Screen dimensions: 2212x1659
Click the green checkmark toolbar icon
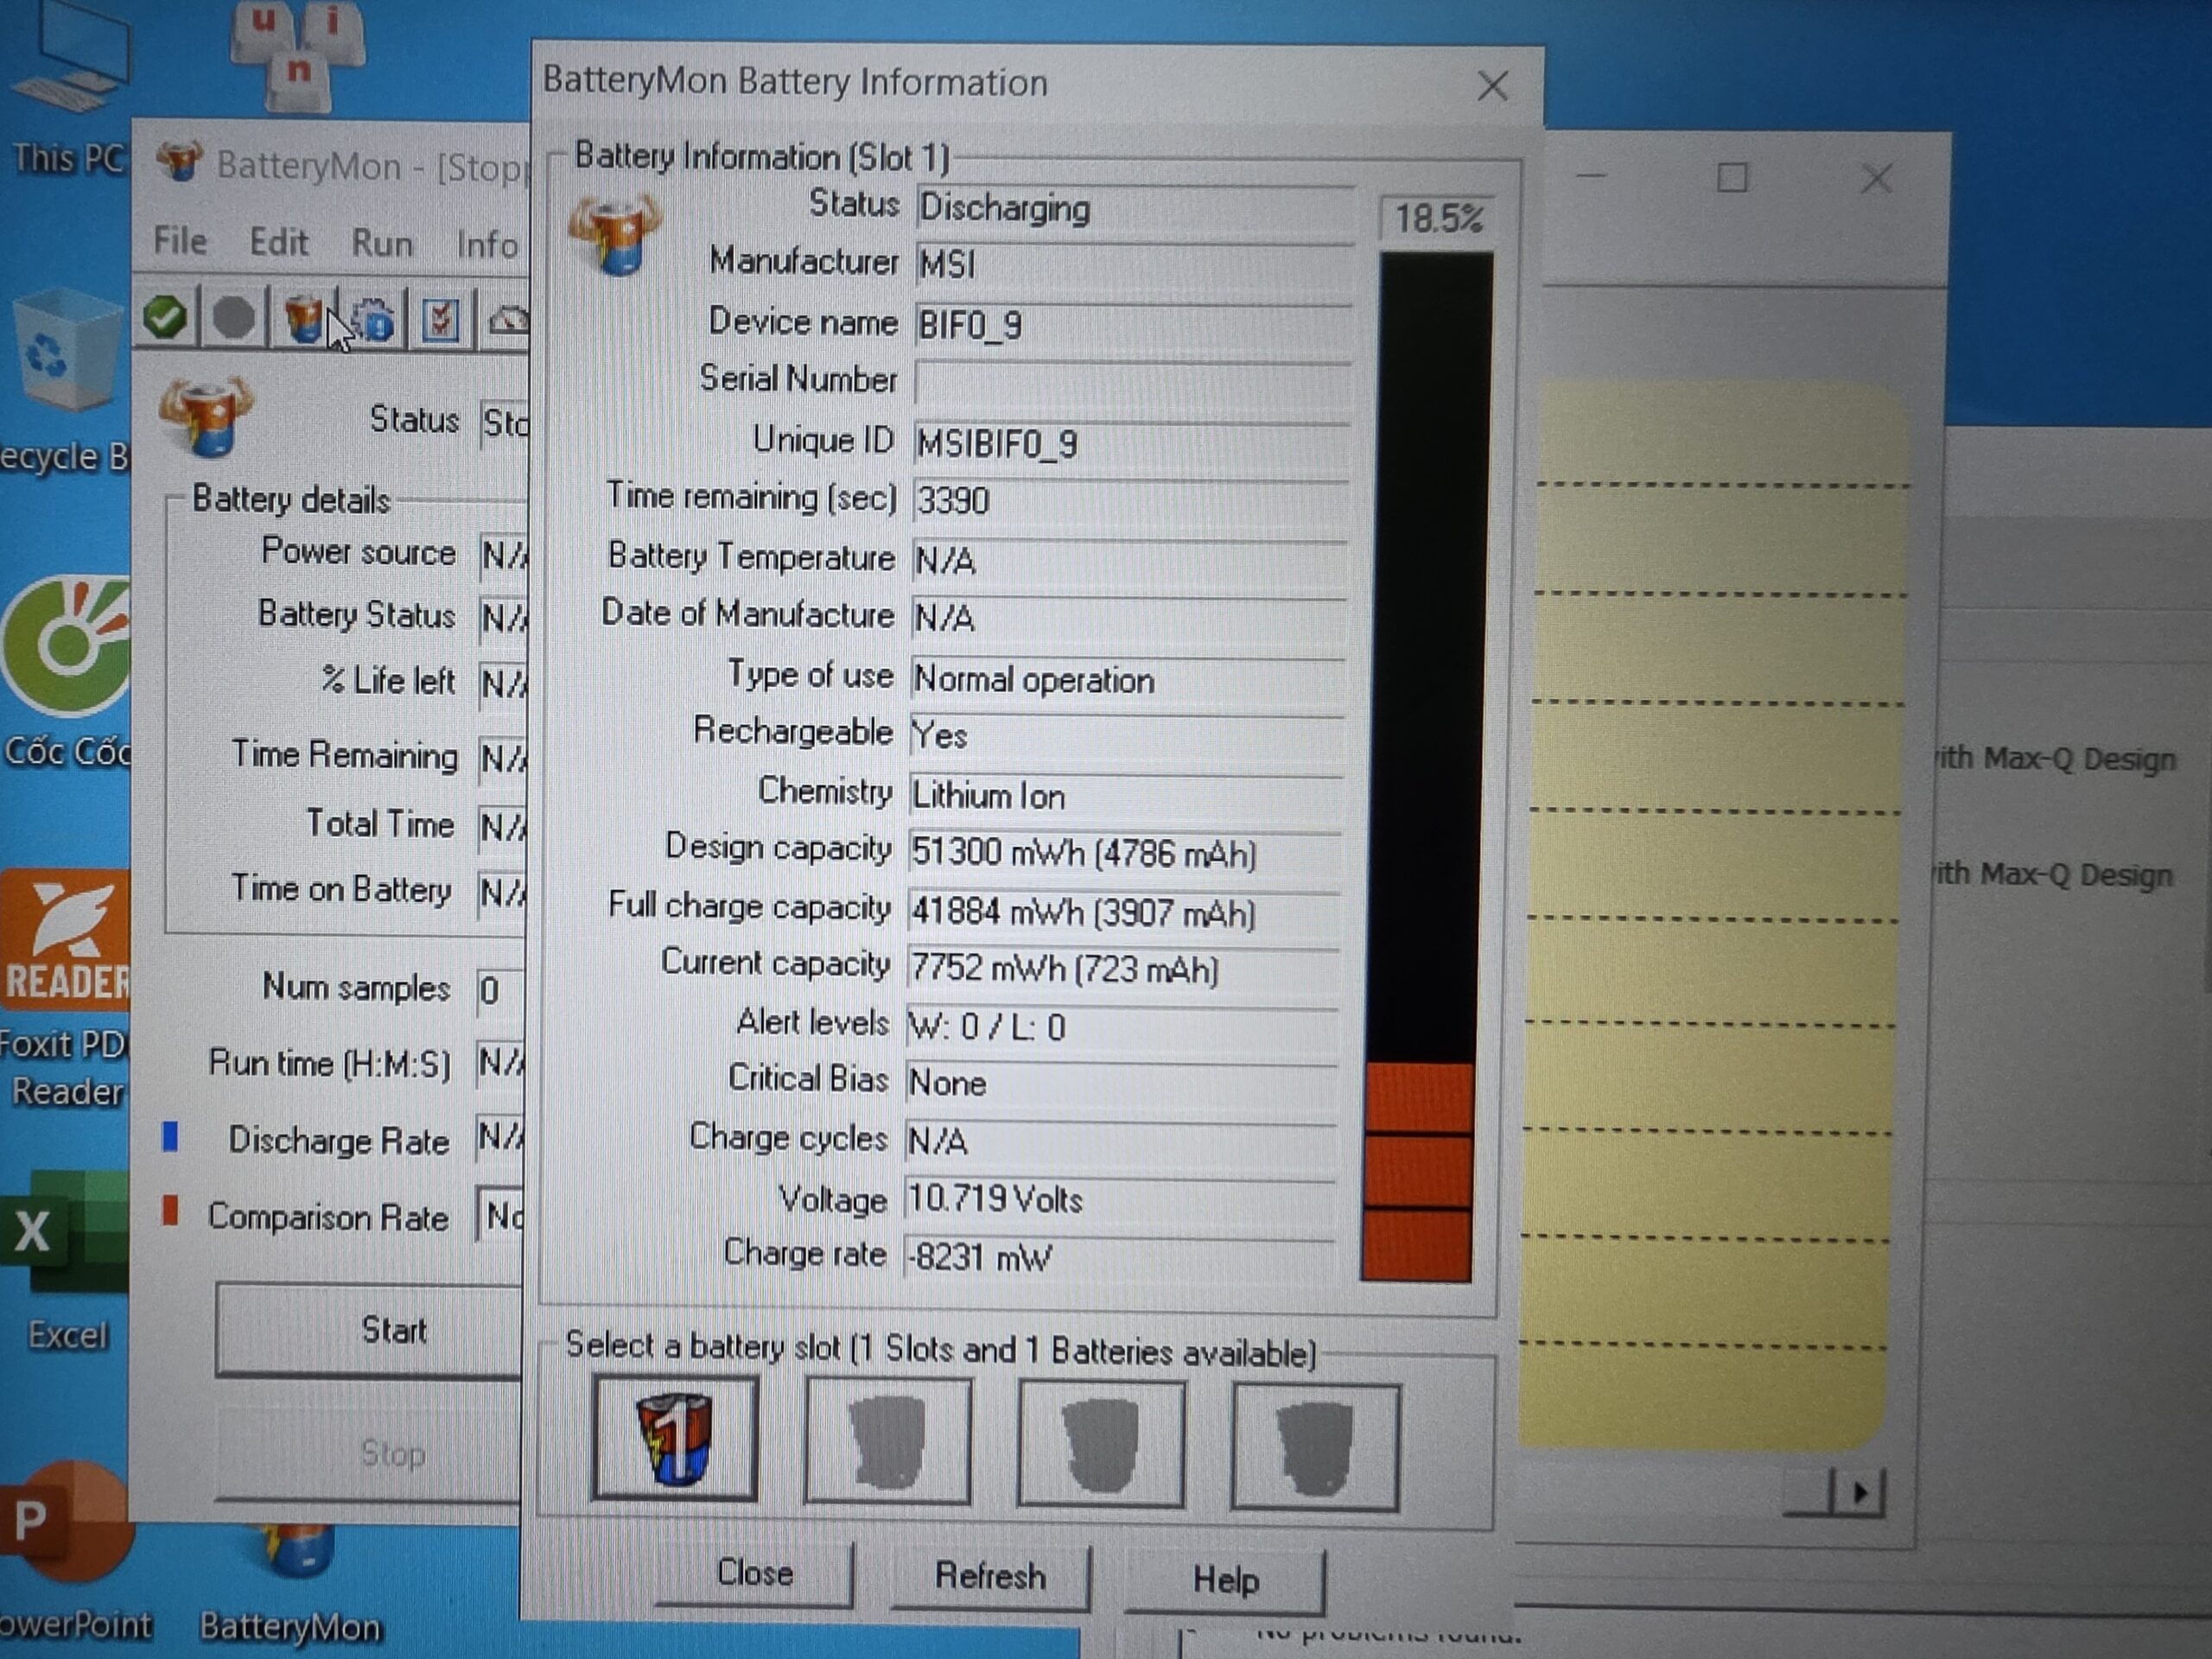[165, 318]
